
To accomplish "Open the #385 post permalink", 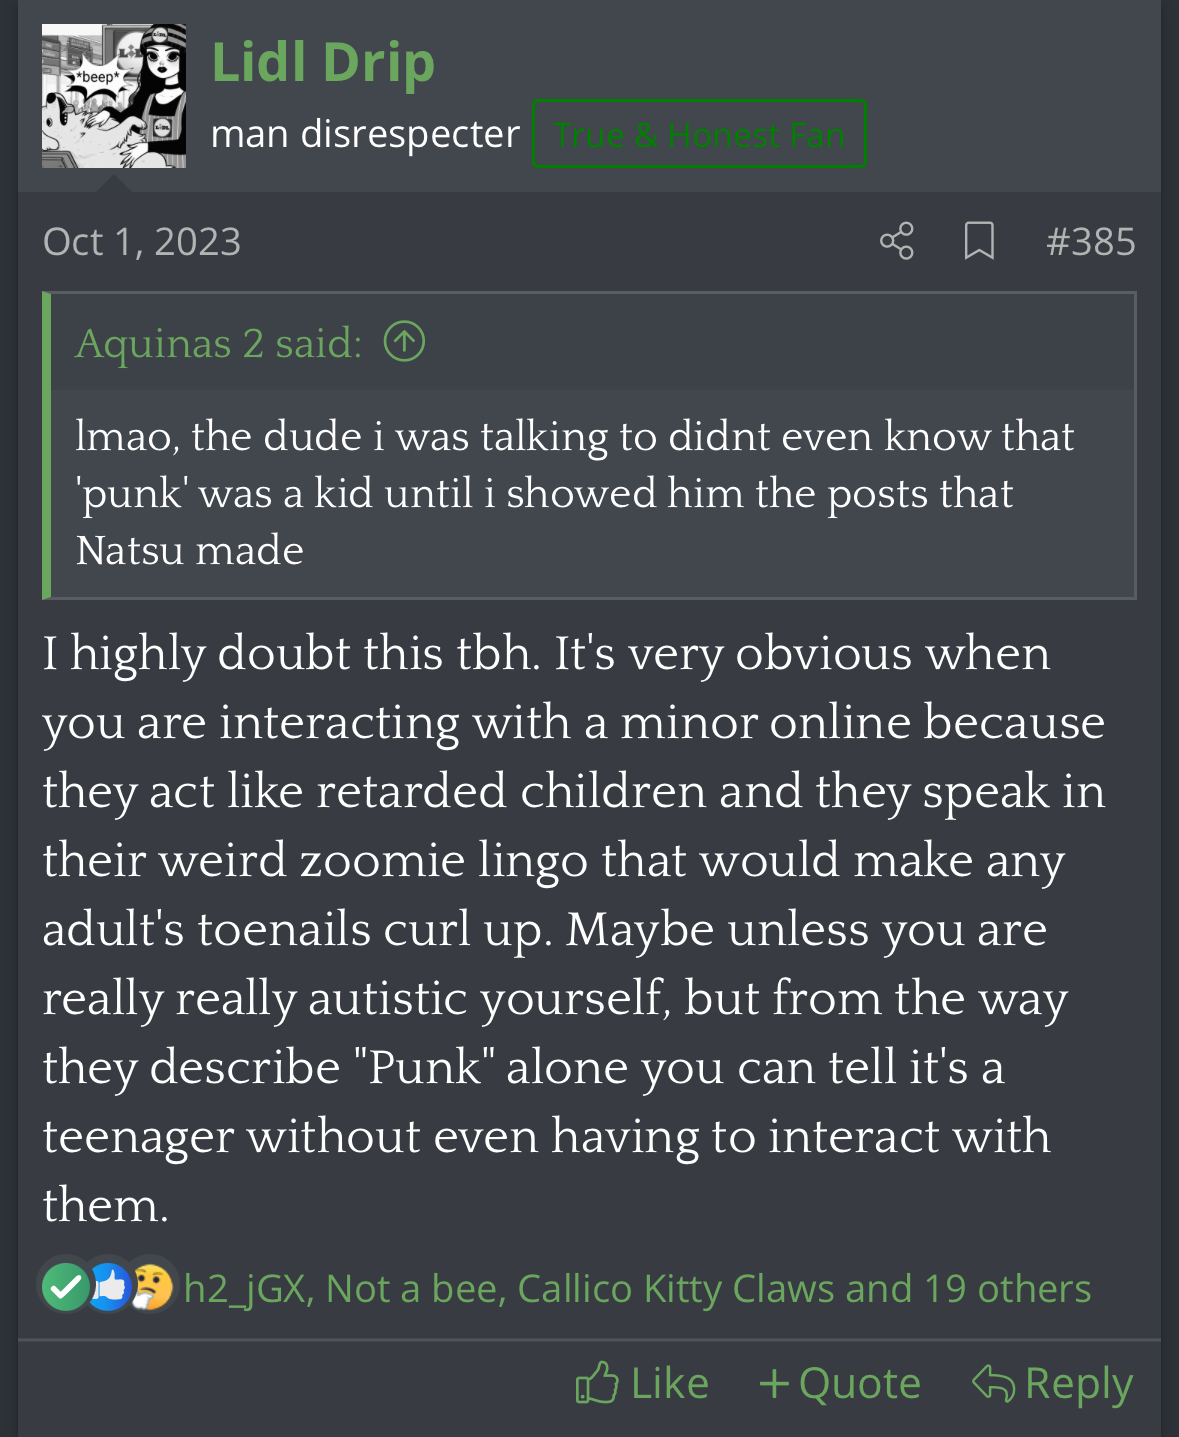I will pyautogui.click(x=1090, y=242).
